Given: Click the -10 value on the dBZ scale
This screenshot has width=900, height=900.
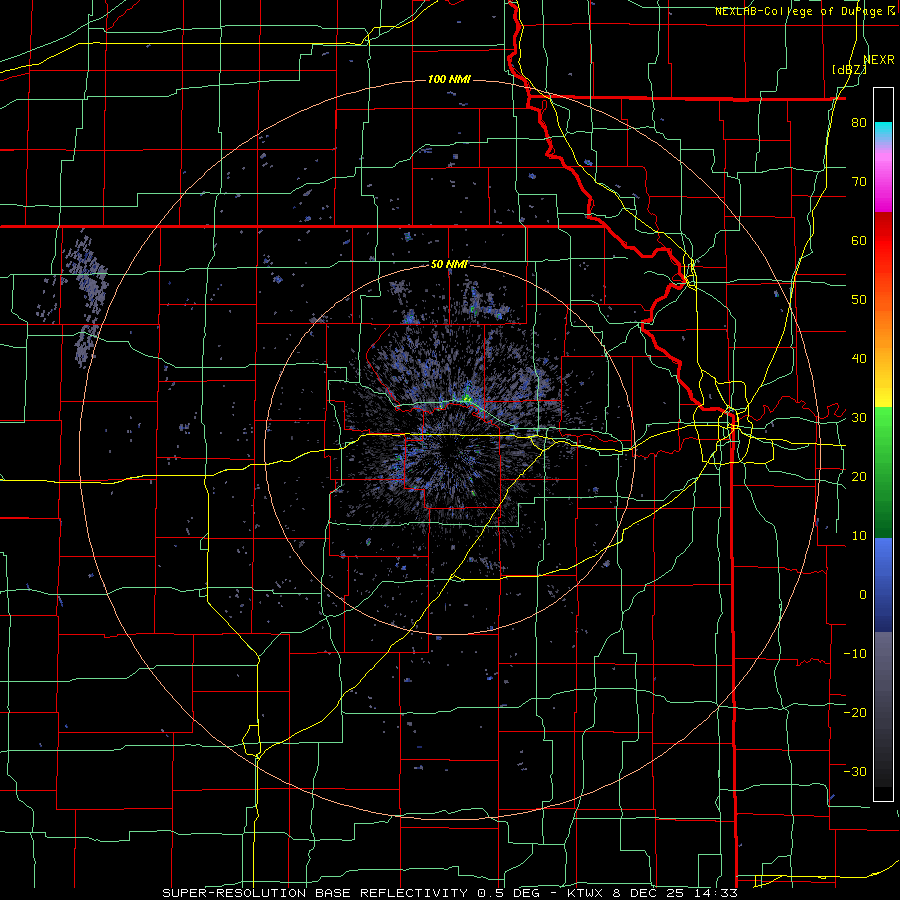Looking at the screenshot, I should (x=855, y=654).
